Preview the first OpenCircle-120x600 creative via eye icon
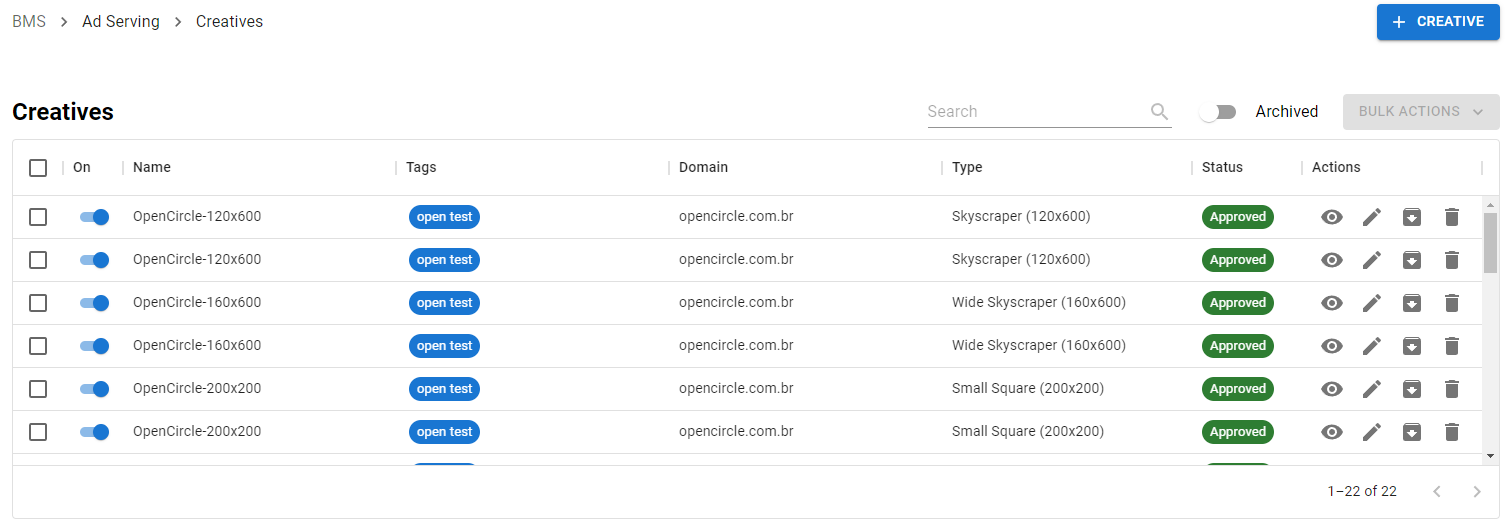Image resolution: width=1510 pixels, height=525 pixels. 1331,217
